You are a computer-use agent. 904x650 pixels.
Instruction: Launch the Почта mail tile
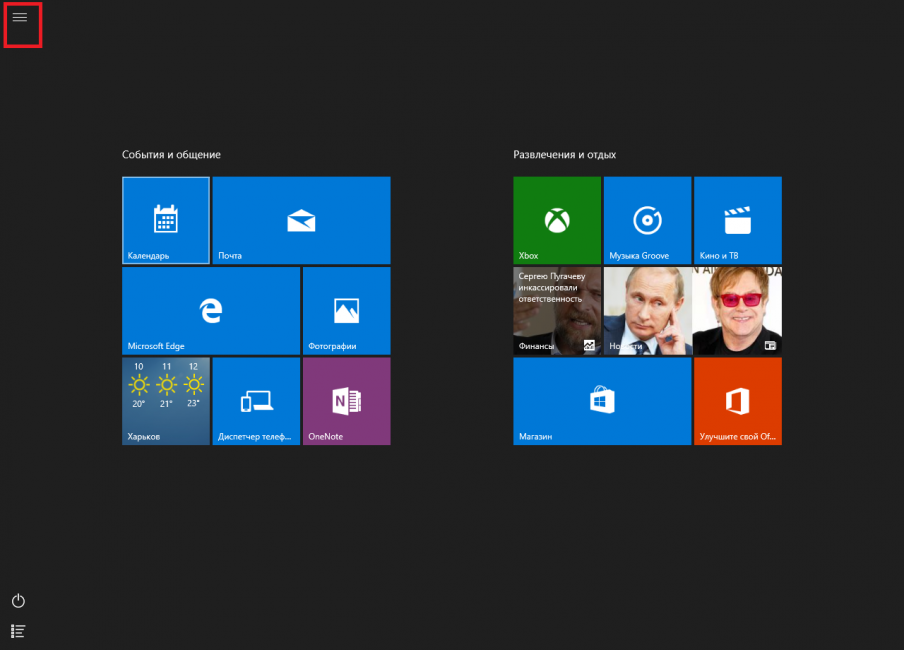(x=302, y=220)
